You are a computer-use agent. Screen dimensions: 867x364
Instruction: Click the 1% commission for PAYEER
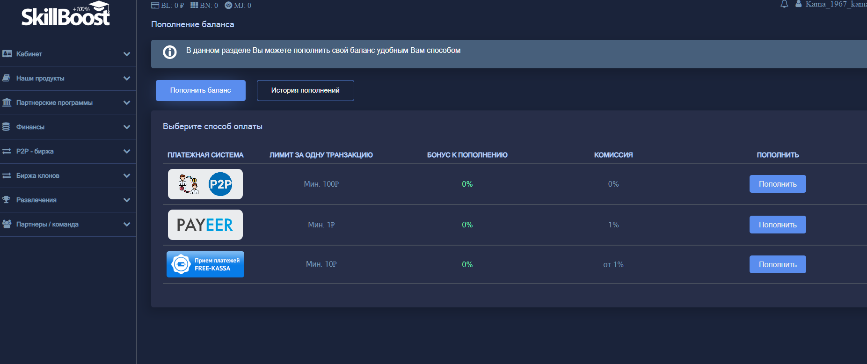coord(613,225)
